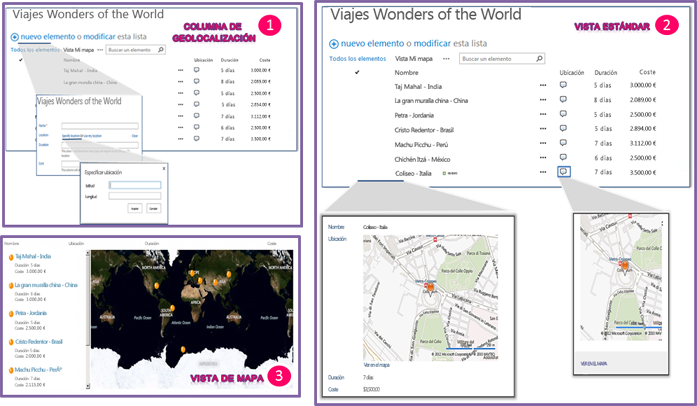Click search magnifier in geolocation column panel
The image size is (697, 406).
(160, 50)
